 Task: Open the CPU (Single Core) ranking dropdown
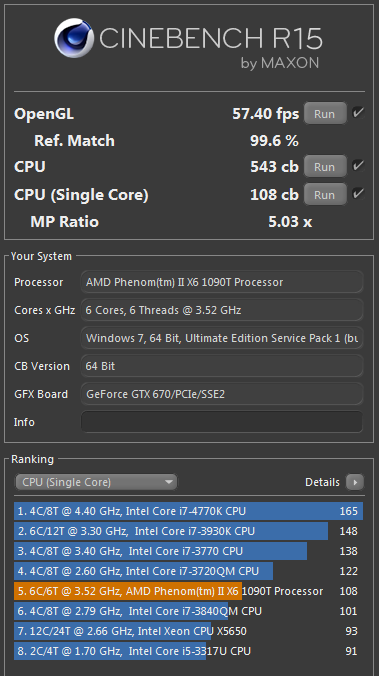(96, 482)
